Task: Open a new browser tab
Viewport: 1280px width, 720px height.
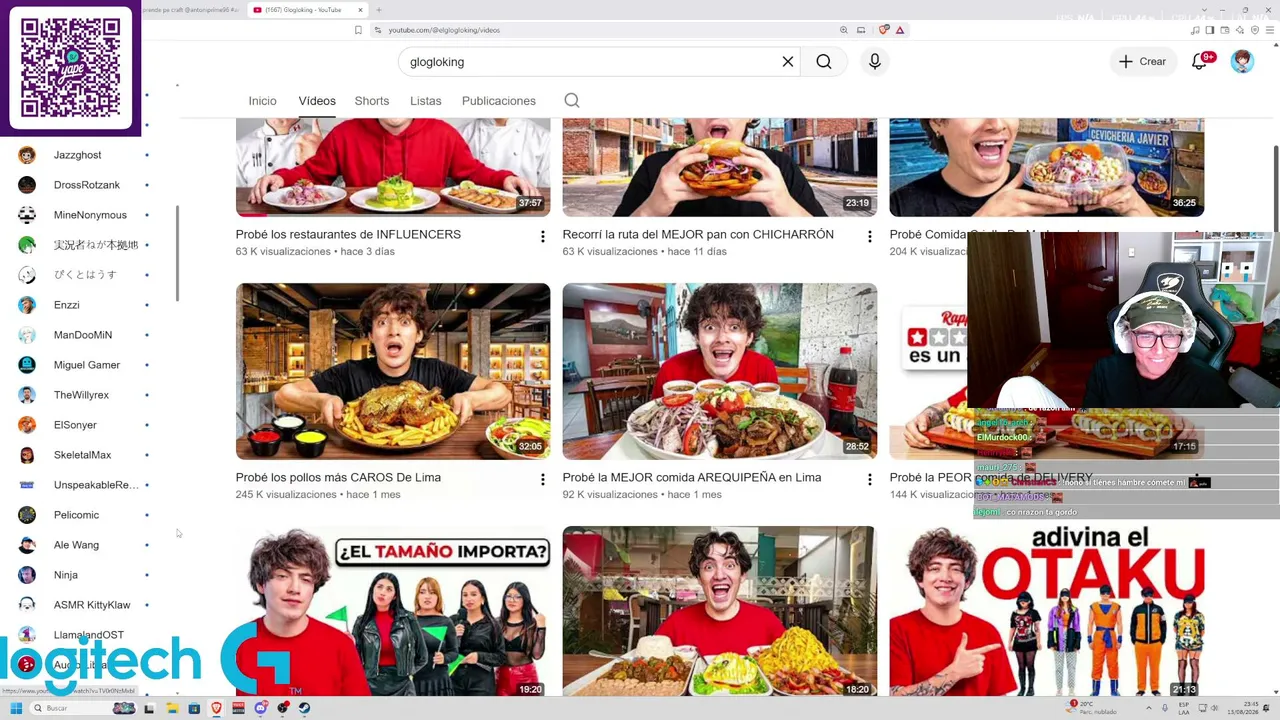Action: point(379,10)
